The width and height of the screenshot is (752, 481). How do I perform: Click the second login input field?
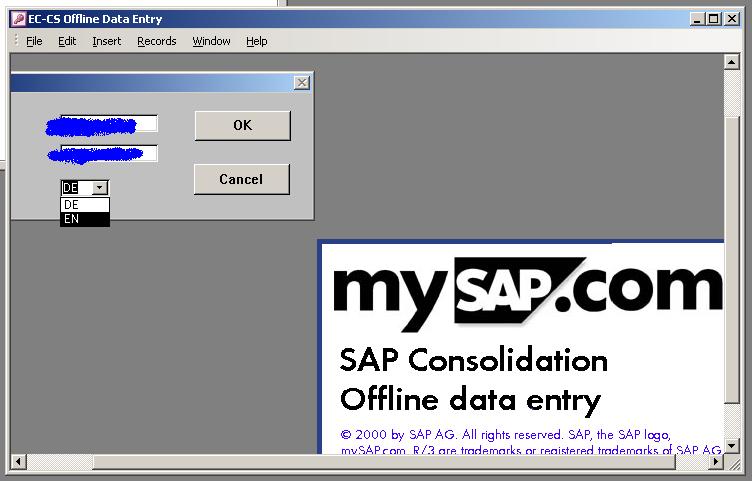(109, 153)
